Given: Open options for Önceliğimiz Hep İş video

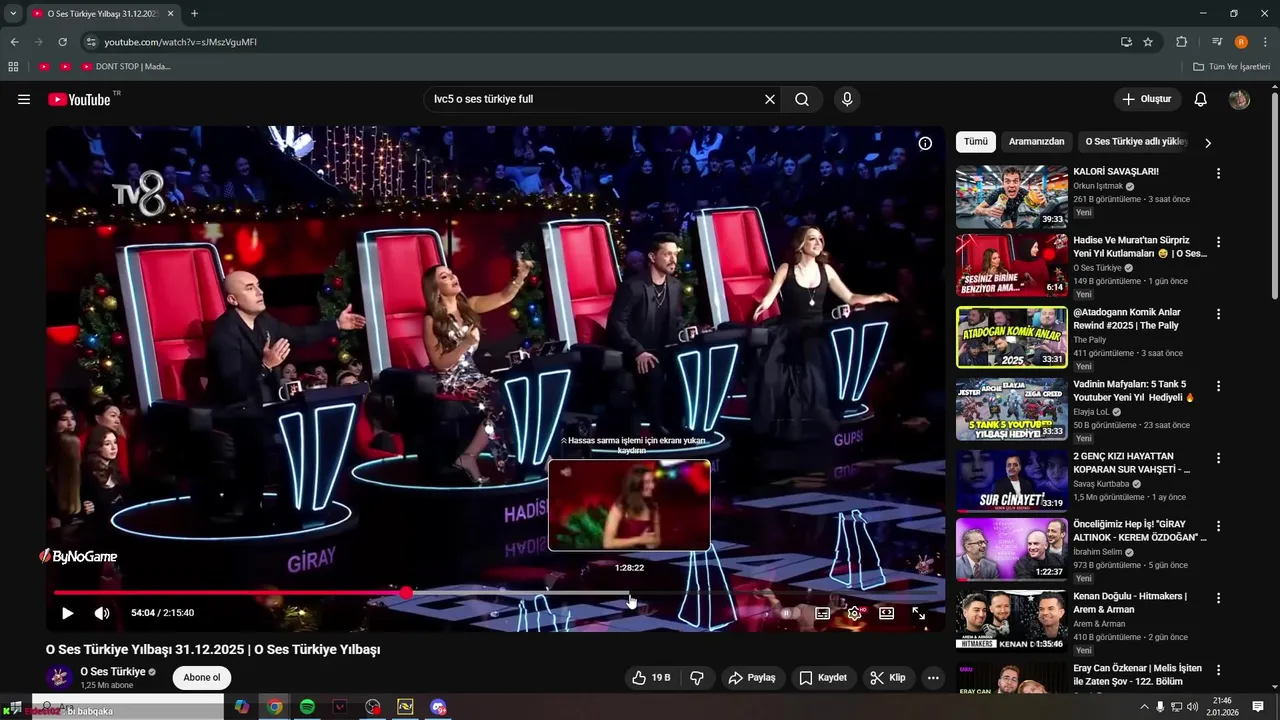Looking at the screenshot, I should pyautogui.click(x=1218, y=526).
